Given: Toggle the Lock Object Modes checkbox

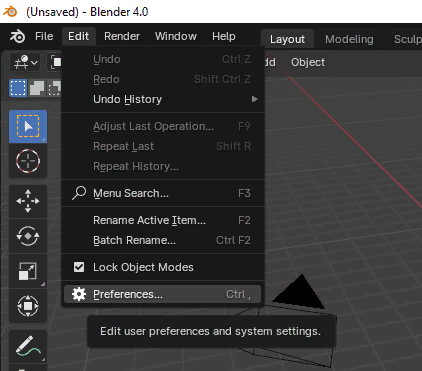Looking at the screenshot, I should pos(79,267).
